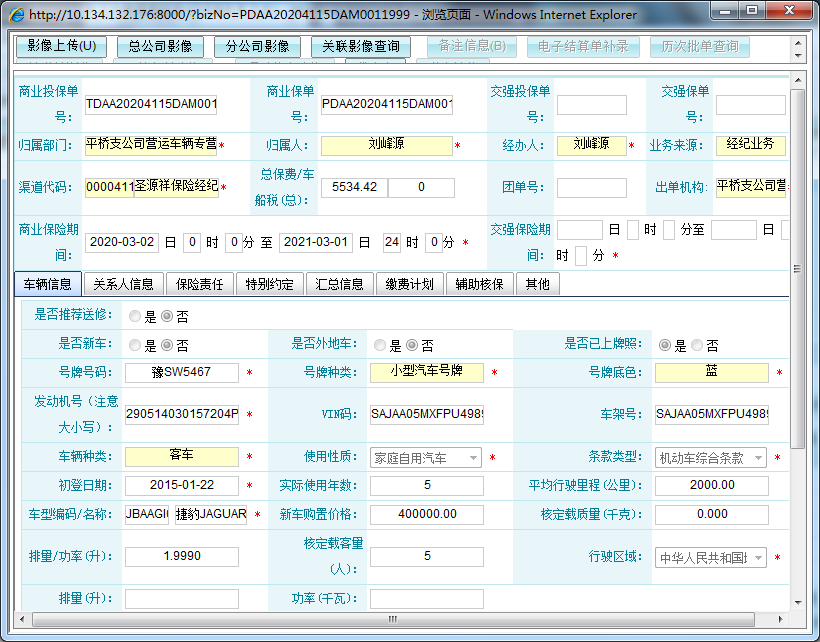The width and height of the screenshot is (820, 642).
Task: Expand the 条款类型 dropdown
Action: coord(711,458)
